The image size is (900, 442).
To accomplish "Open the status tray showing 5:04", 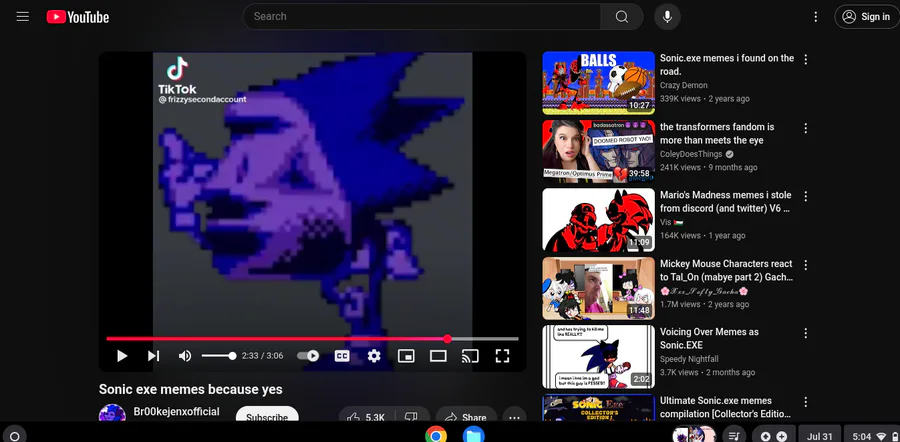I will [x=872, y=436].
